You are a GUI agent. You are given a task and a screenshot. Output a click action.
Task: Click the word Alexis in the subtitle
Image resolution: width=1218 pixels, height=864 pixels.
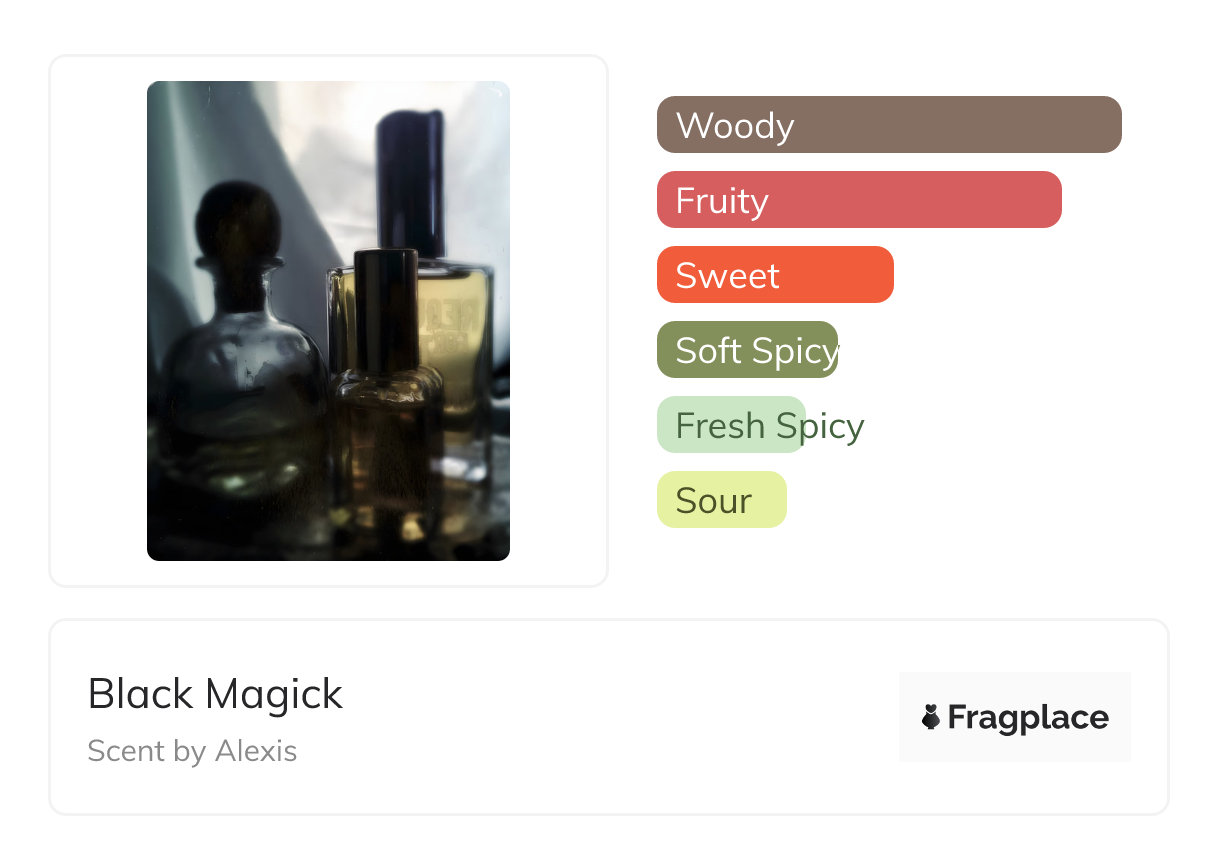point(256,751)
